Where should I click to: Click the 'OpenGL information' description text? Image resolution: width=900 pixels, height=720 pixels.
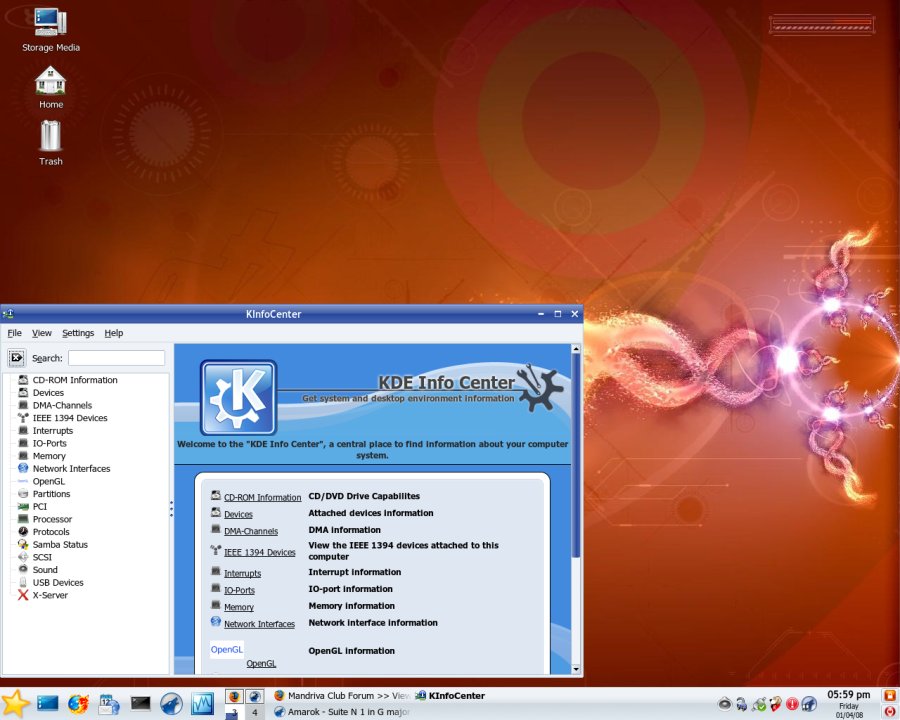[x=351, y=651]
